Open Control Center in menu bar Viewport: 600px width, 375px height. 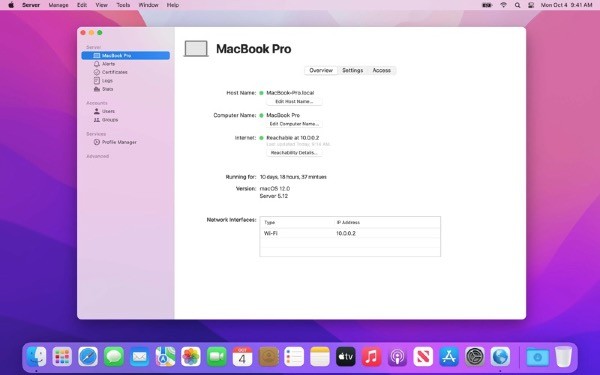531,5
